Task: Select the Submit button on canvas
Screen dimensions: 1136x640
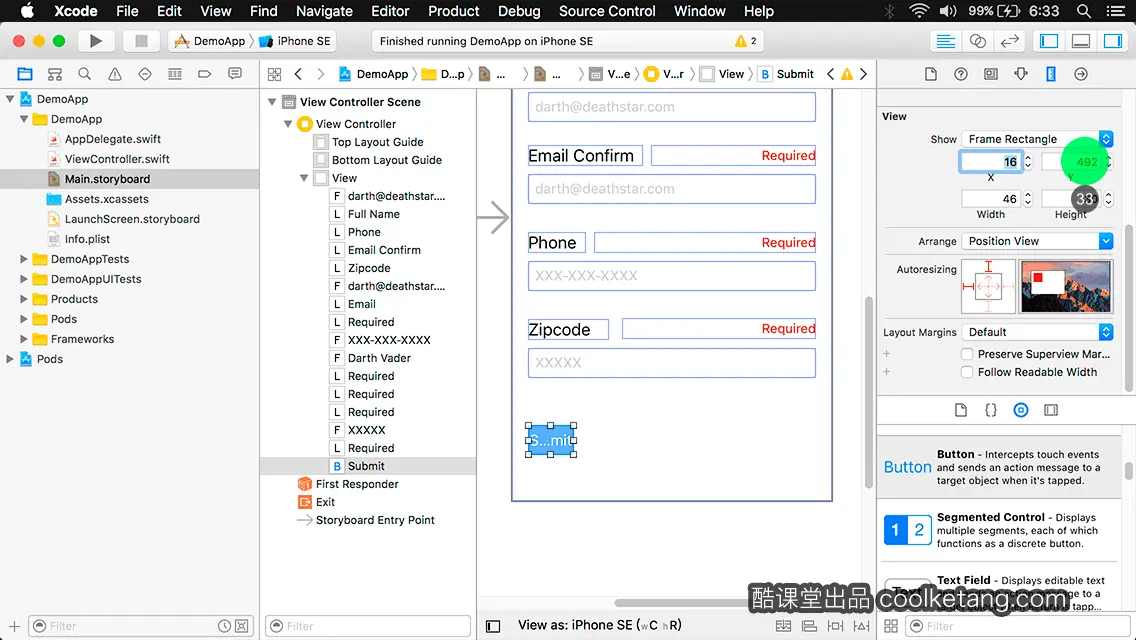Action: (x=551, y=440)
